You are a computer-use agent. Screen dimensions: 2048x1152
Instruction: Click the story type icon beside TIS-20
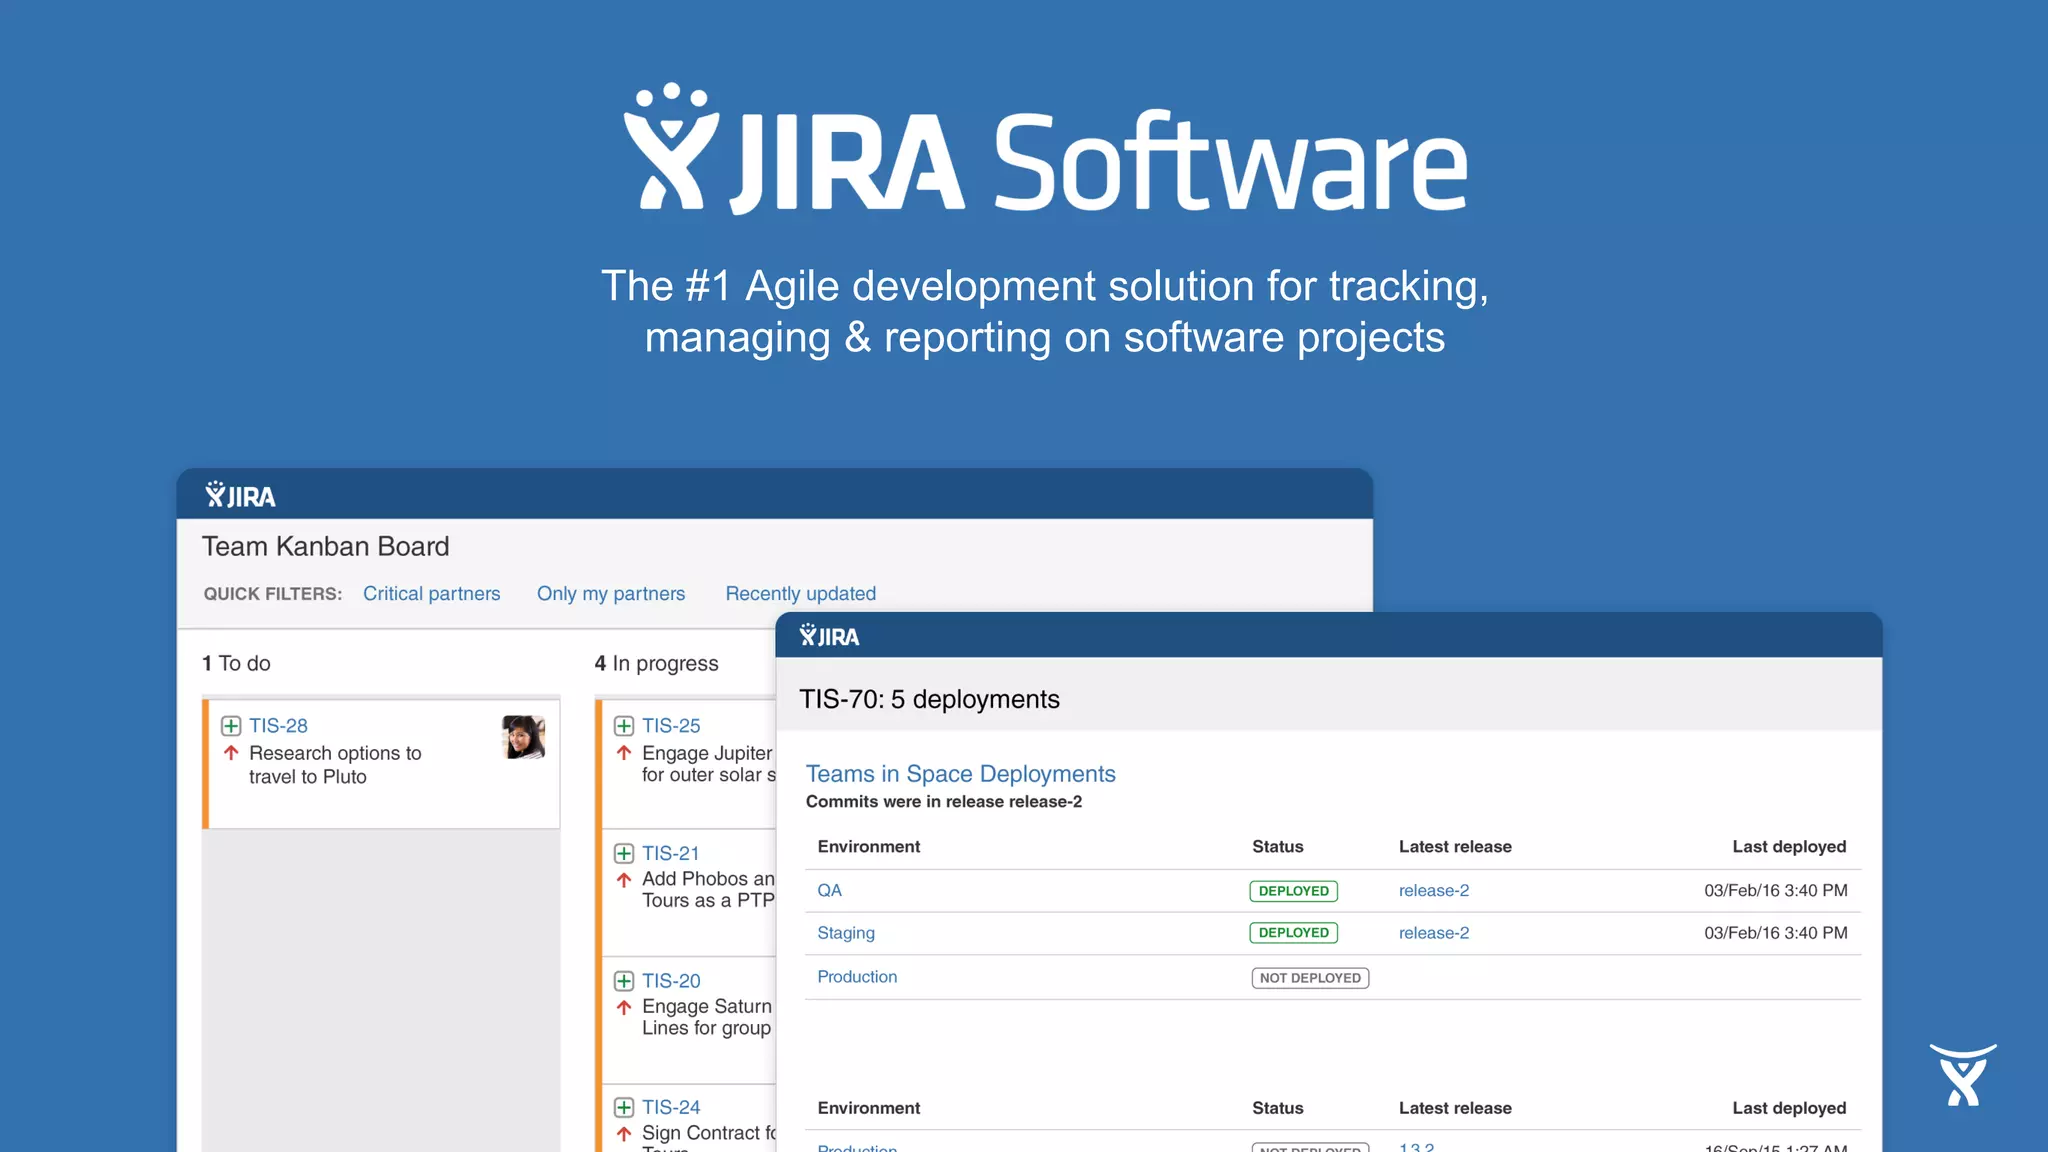click(624, 981)
